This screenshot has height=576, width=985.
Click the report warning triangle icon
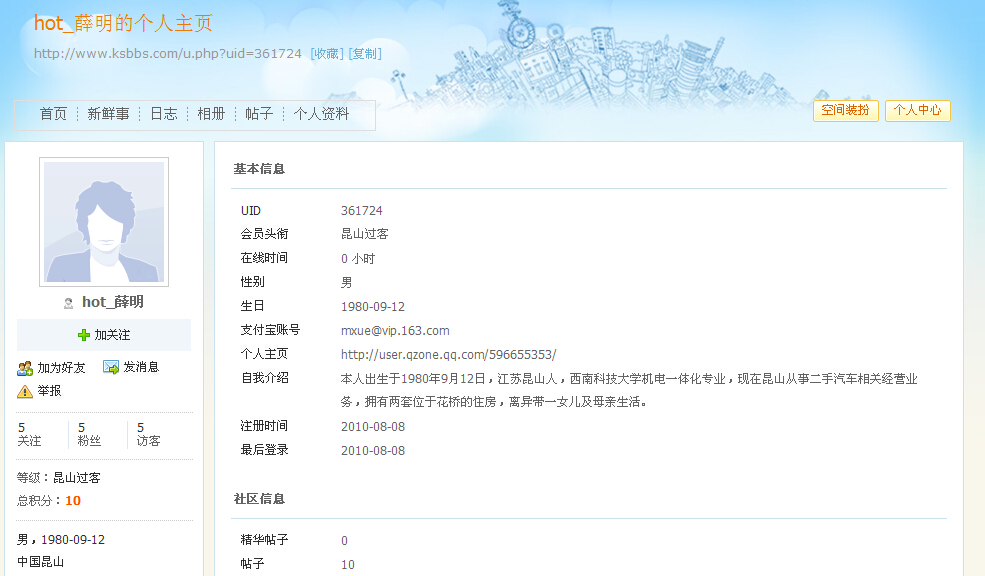coord(25,391)
